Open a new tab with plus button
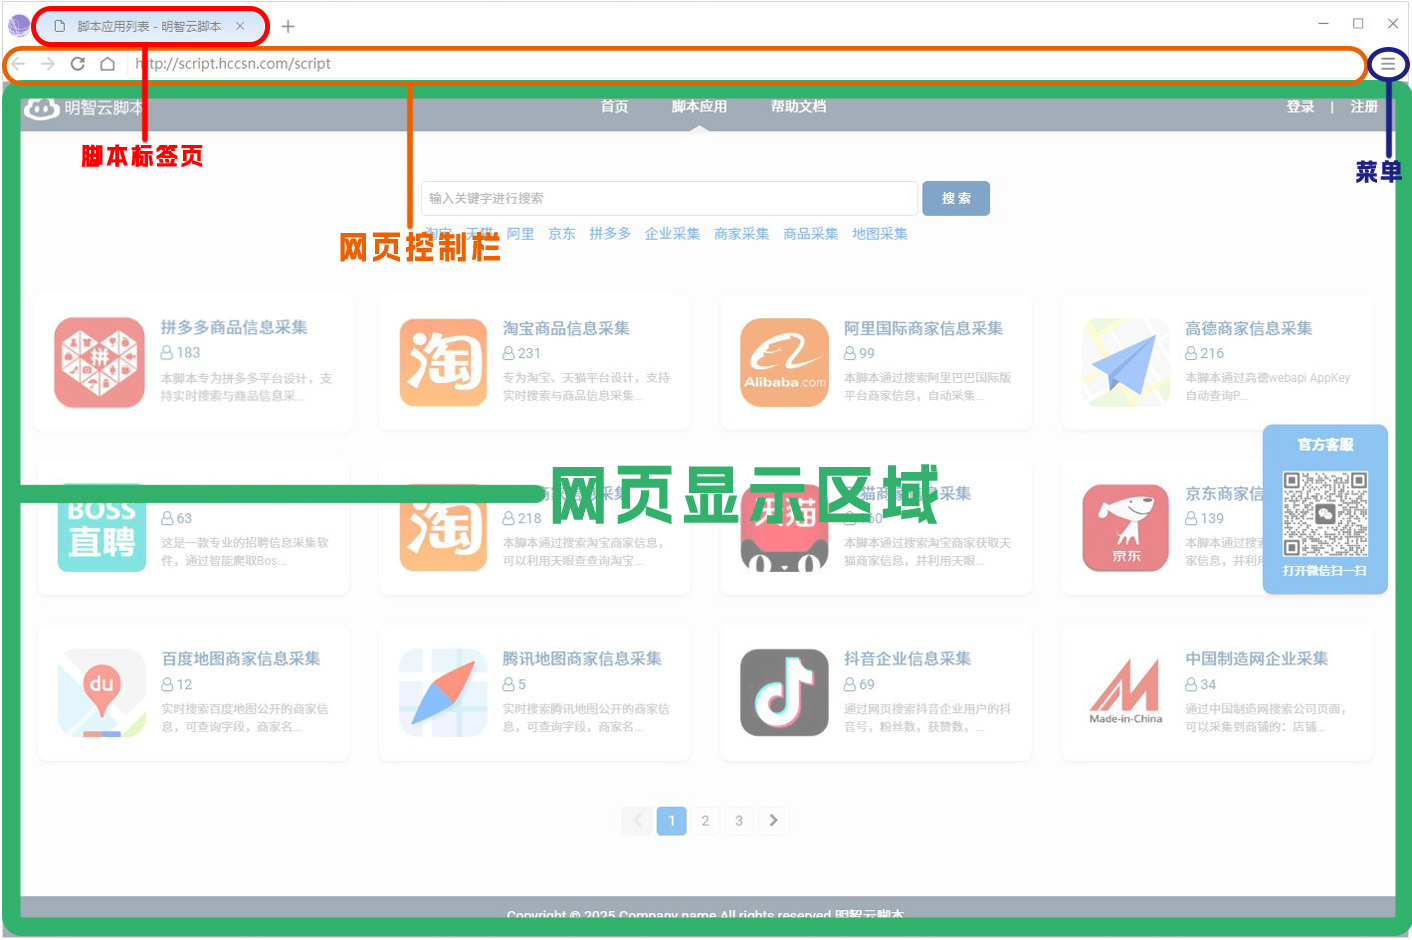Viewport: 1412px width, 940px height. click(288, 27)
